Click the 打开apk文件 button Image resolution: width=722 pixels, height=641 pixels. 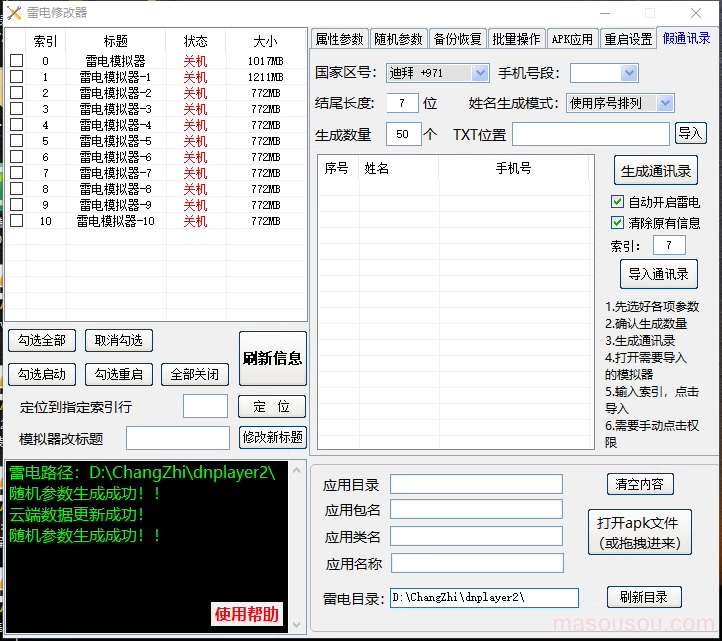click(x=637, y=533)
